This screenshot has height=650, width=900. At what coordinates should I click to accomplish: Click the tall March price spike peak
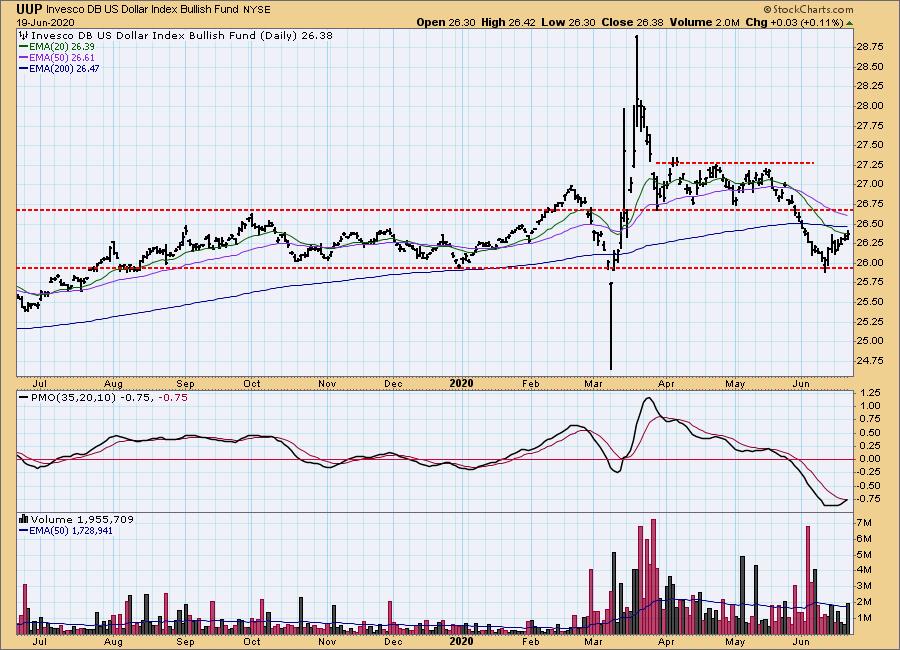point(636,37)
